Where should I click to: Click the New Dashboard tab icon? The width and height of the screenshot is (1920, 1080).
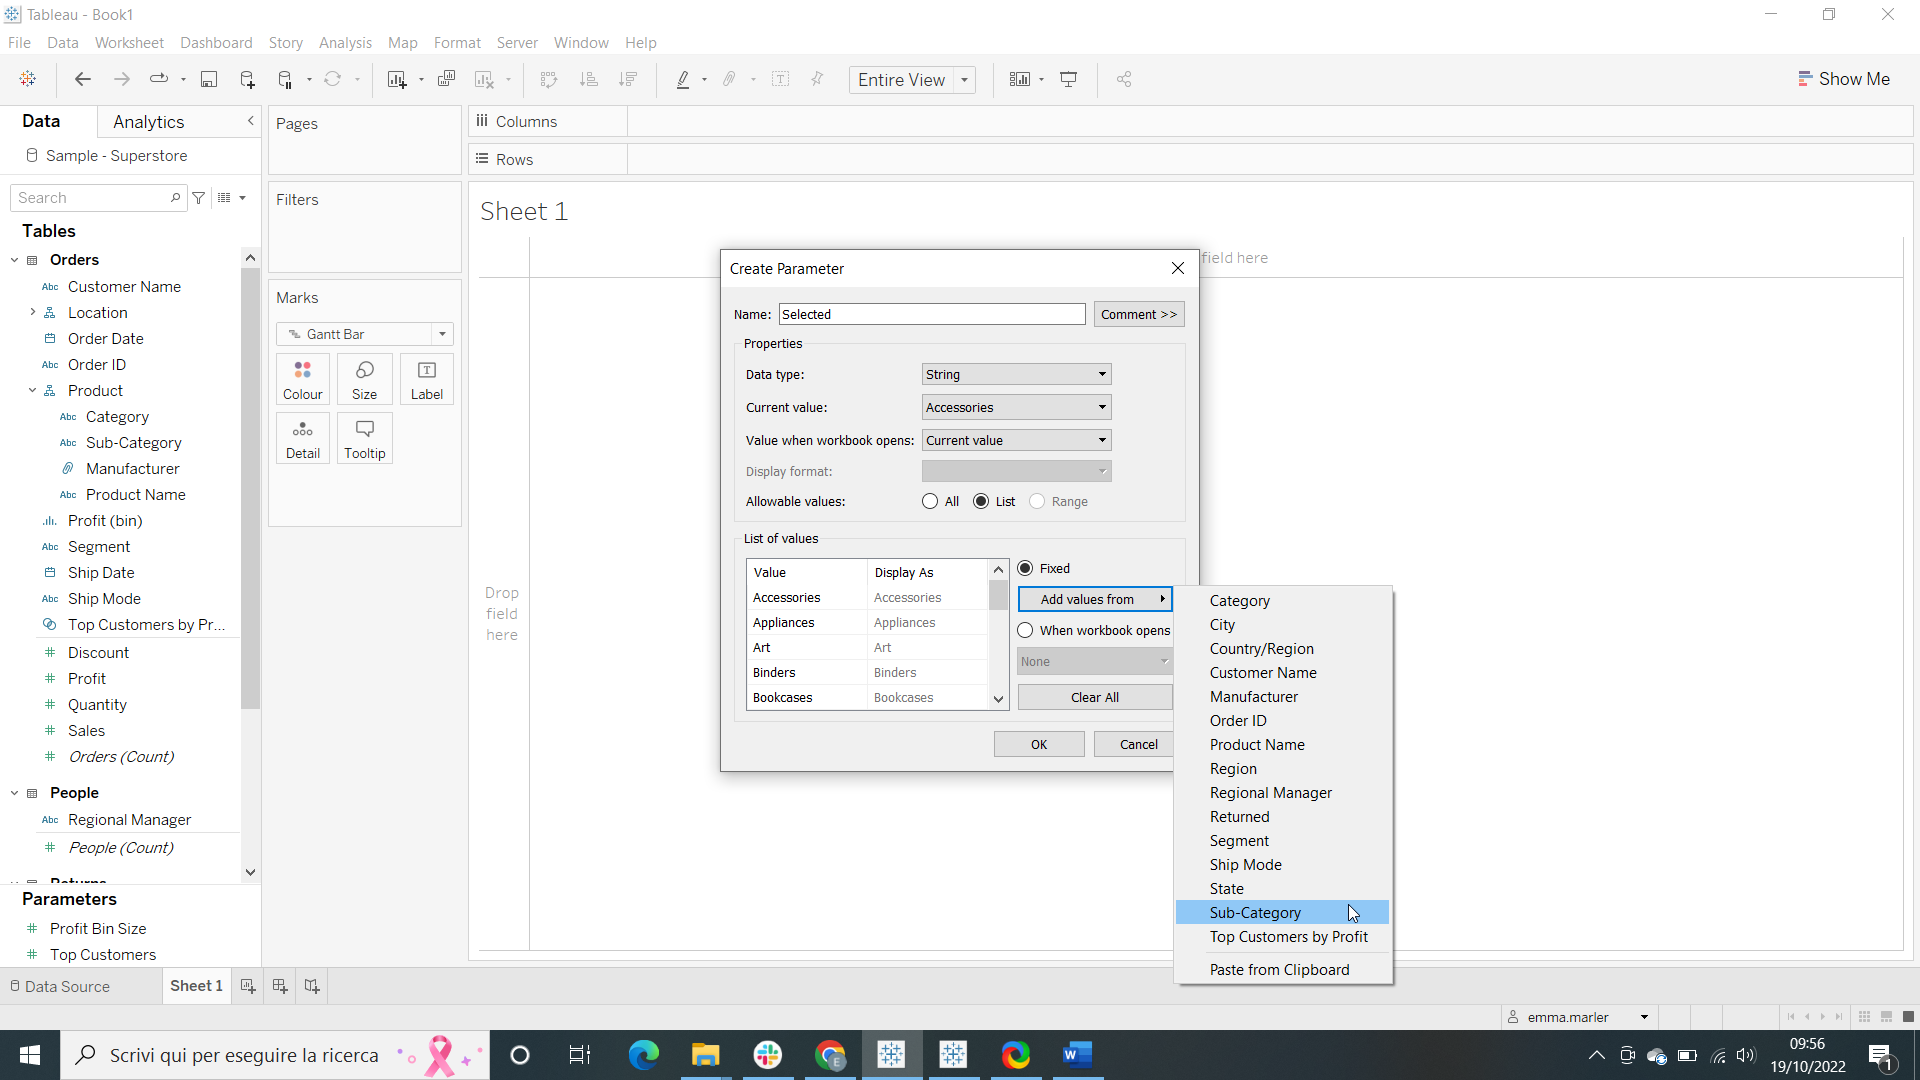(x=280, y=986)
